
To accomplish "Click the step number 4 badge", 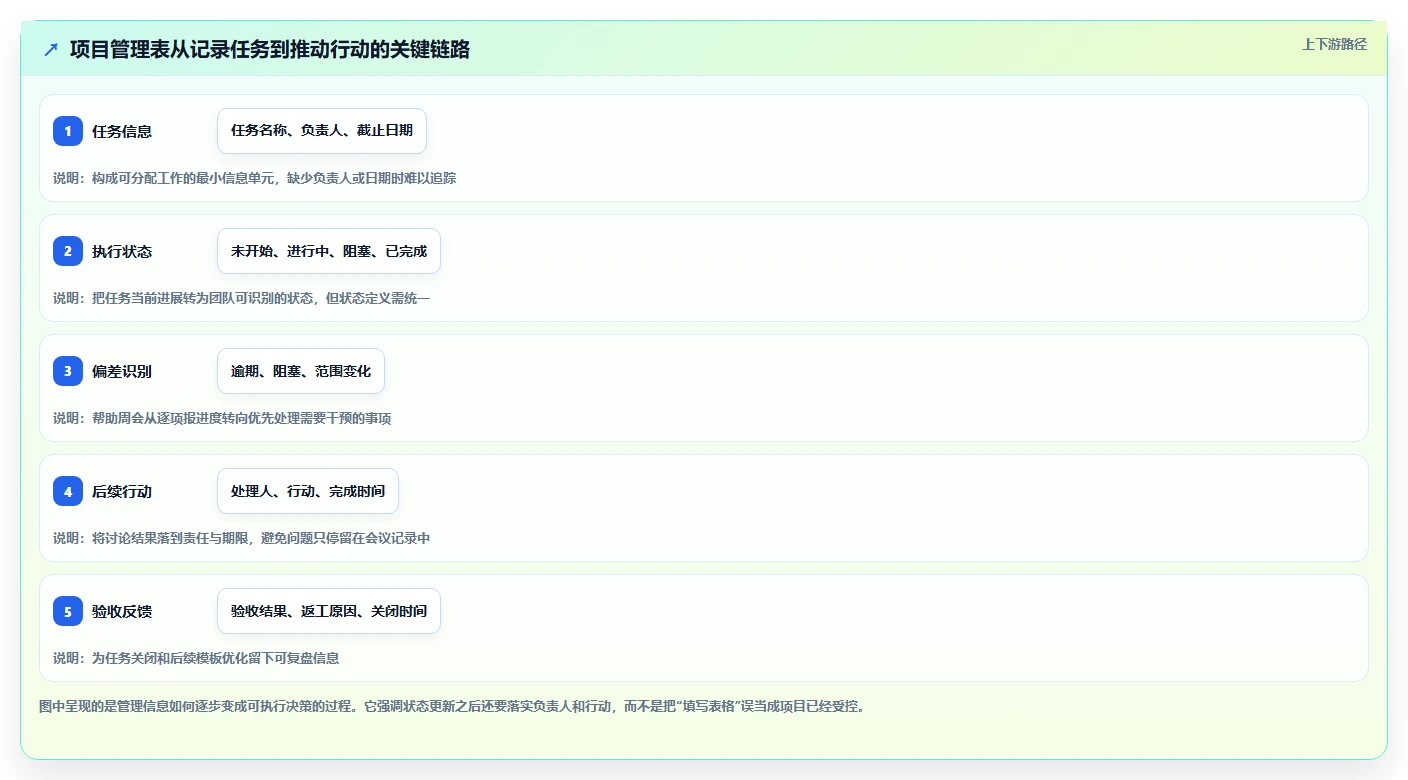I will [68, 491].
